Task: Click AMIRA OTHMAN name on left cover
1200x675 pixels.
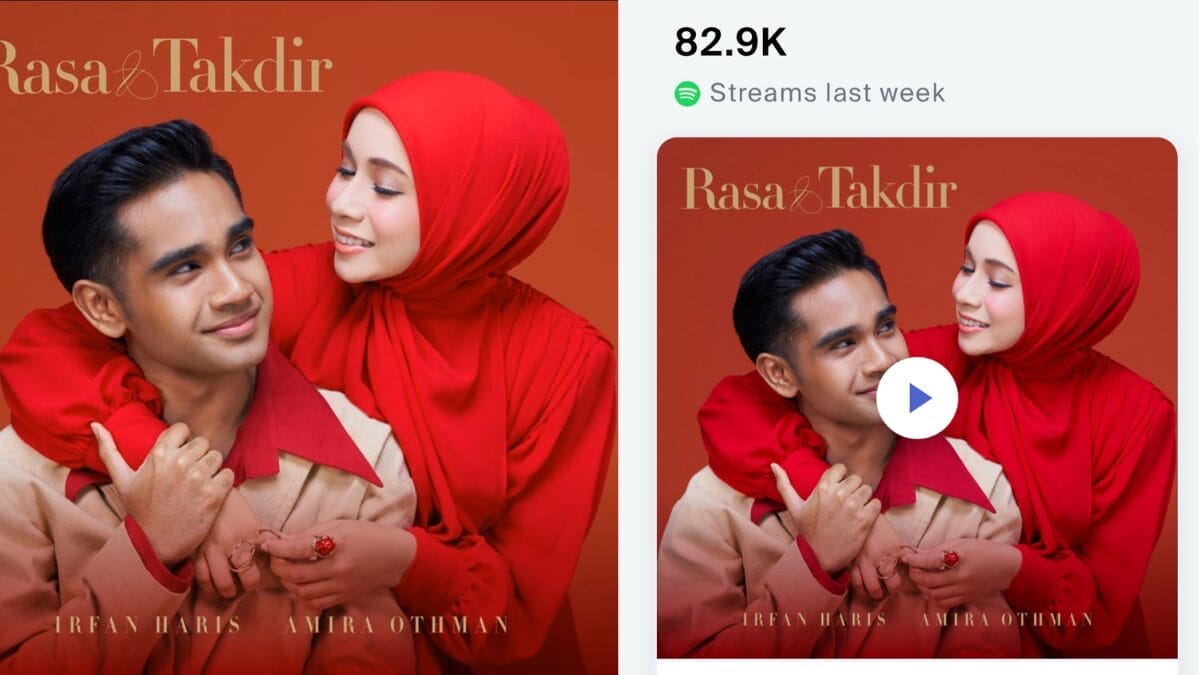Action: pos(396,626)
